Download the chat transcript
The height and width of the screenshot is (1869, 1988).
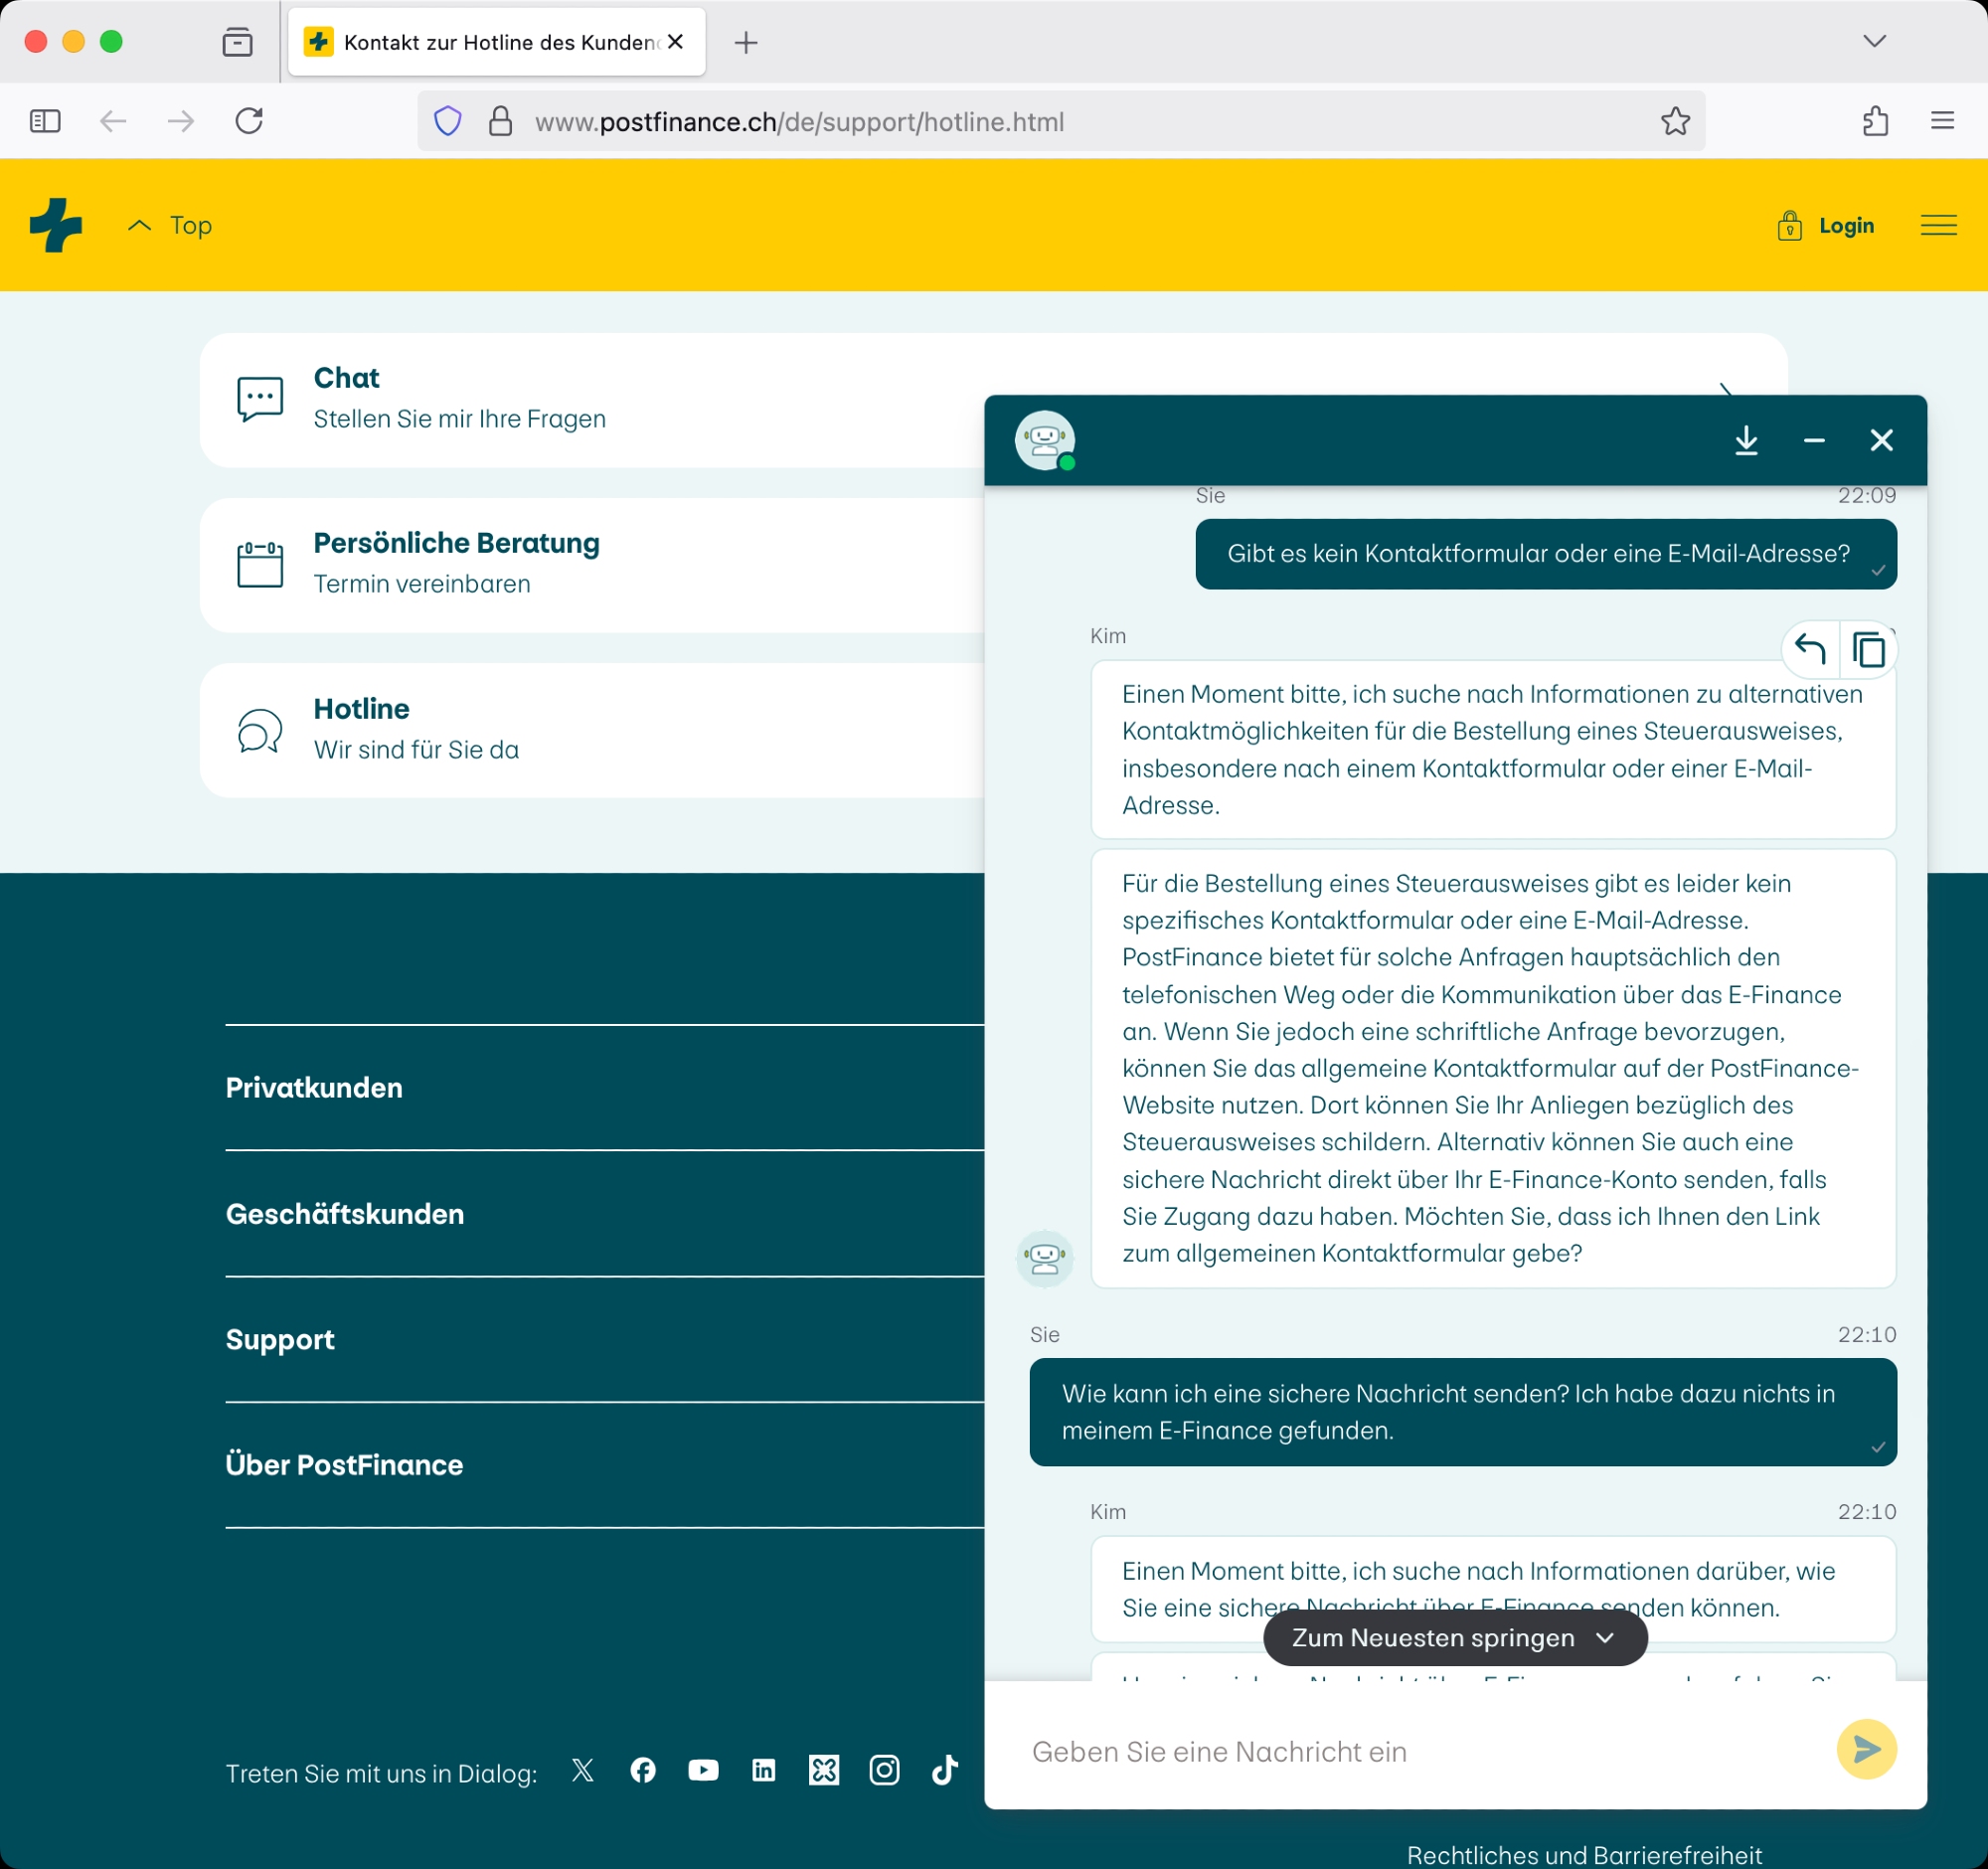(1746, 440)
